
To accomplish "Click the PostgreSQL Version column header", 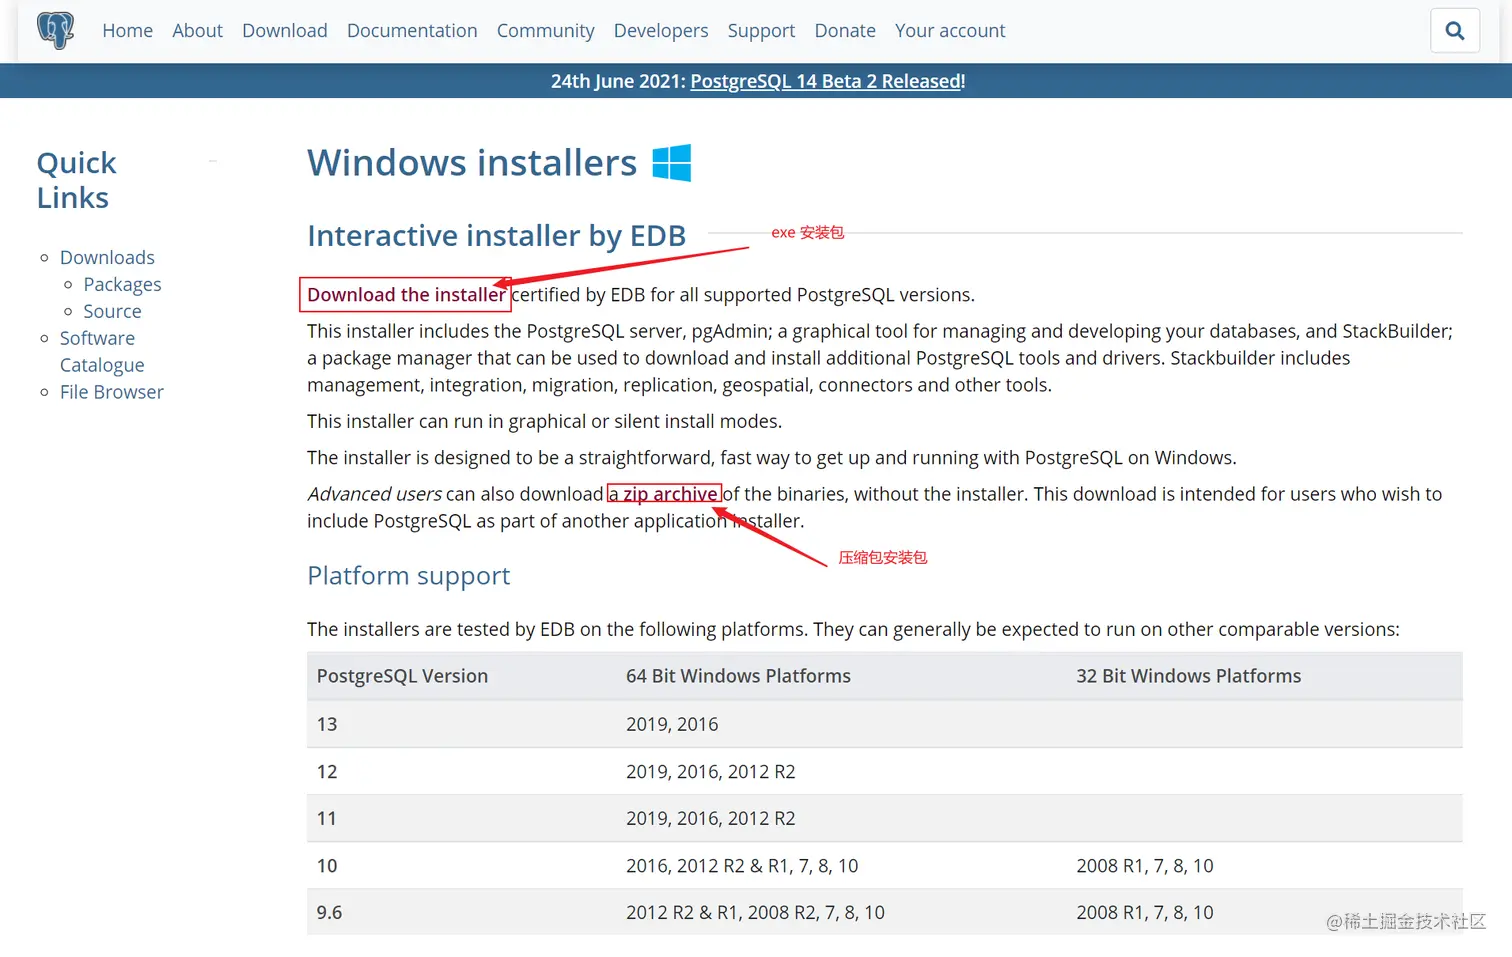I will pyautogui.click(x=402, y=676).
